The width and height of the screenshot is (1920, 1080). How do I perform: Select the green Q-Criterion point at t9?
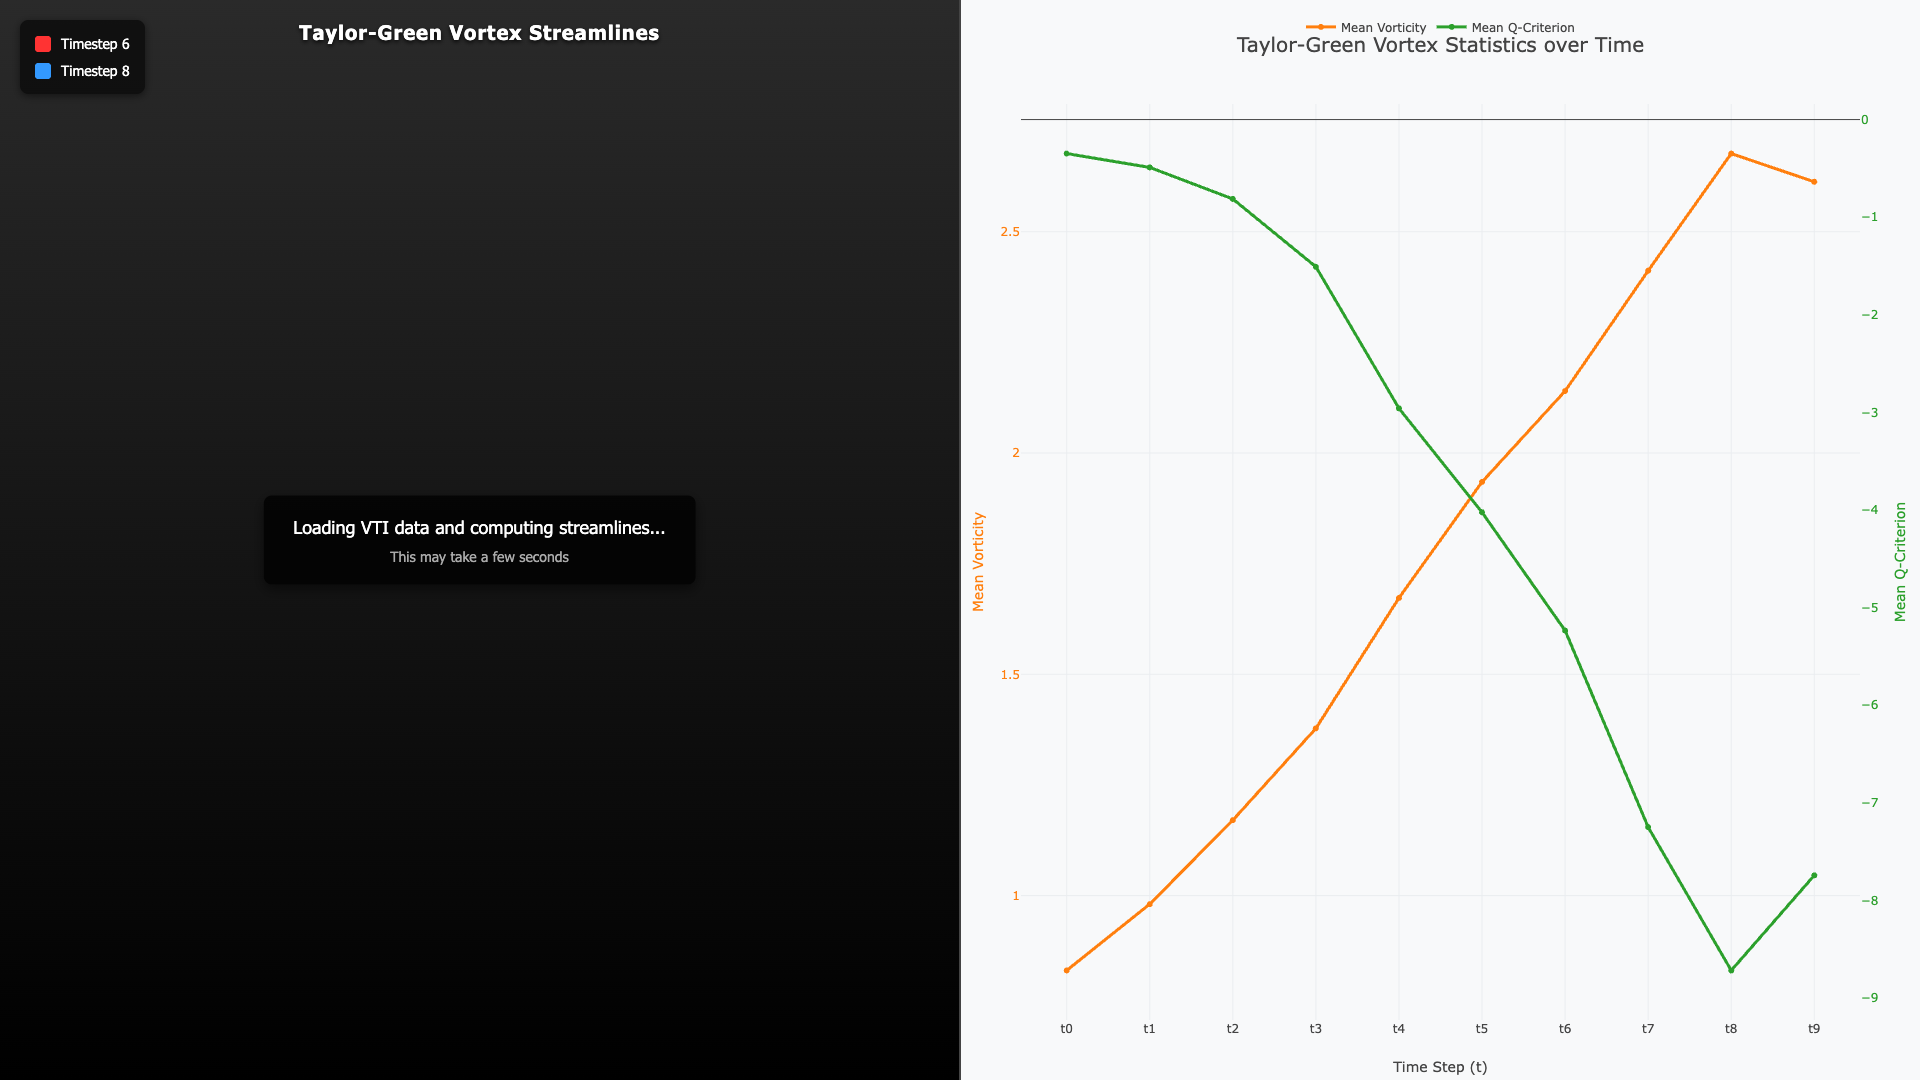(1814, 876)
